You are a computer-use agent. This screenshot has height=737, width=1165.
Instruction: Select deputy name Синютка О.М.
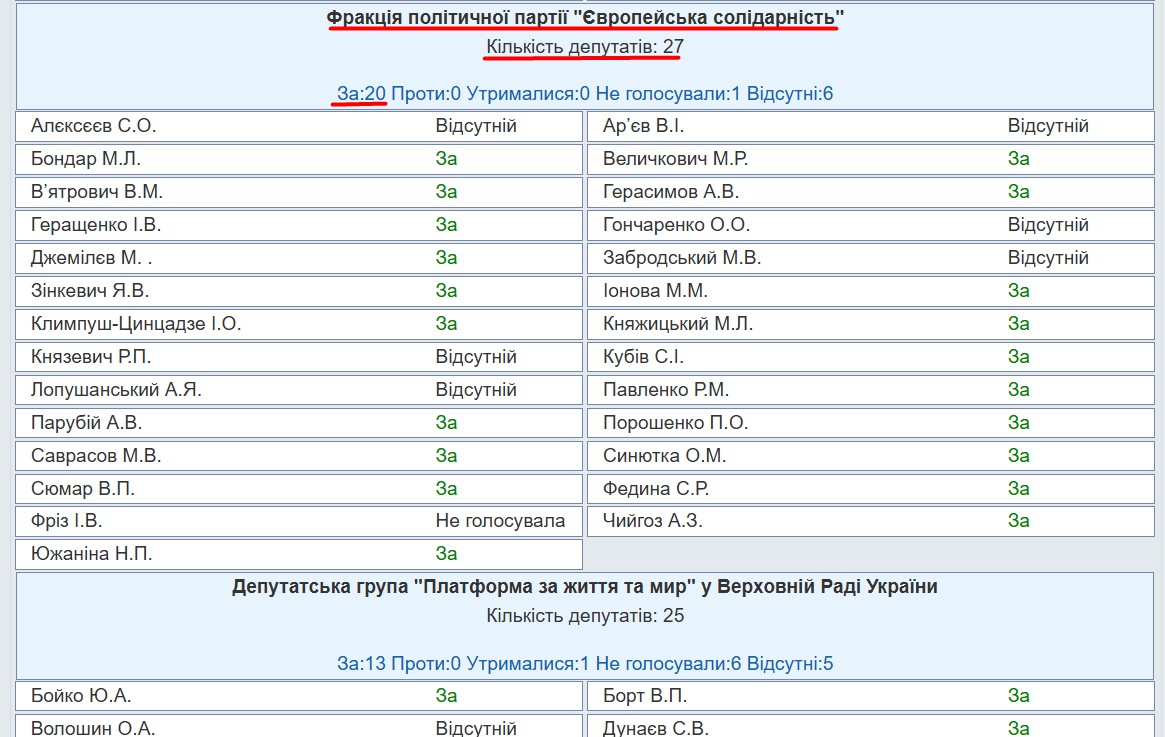tap(664, 455)
